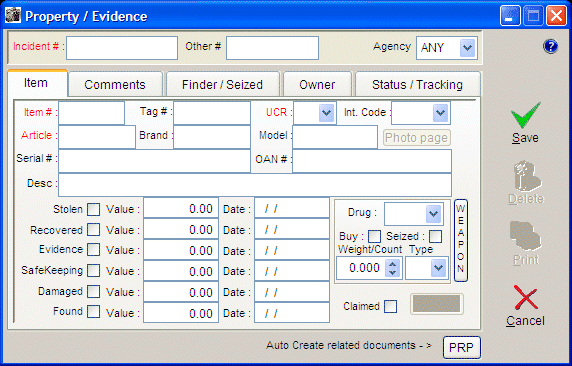Click the Property / Evidence title bar icon
572x366 pixels.
(13, 16)
